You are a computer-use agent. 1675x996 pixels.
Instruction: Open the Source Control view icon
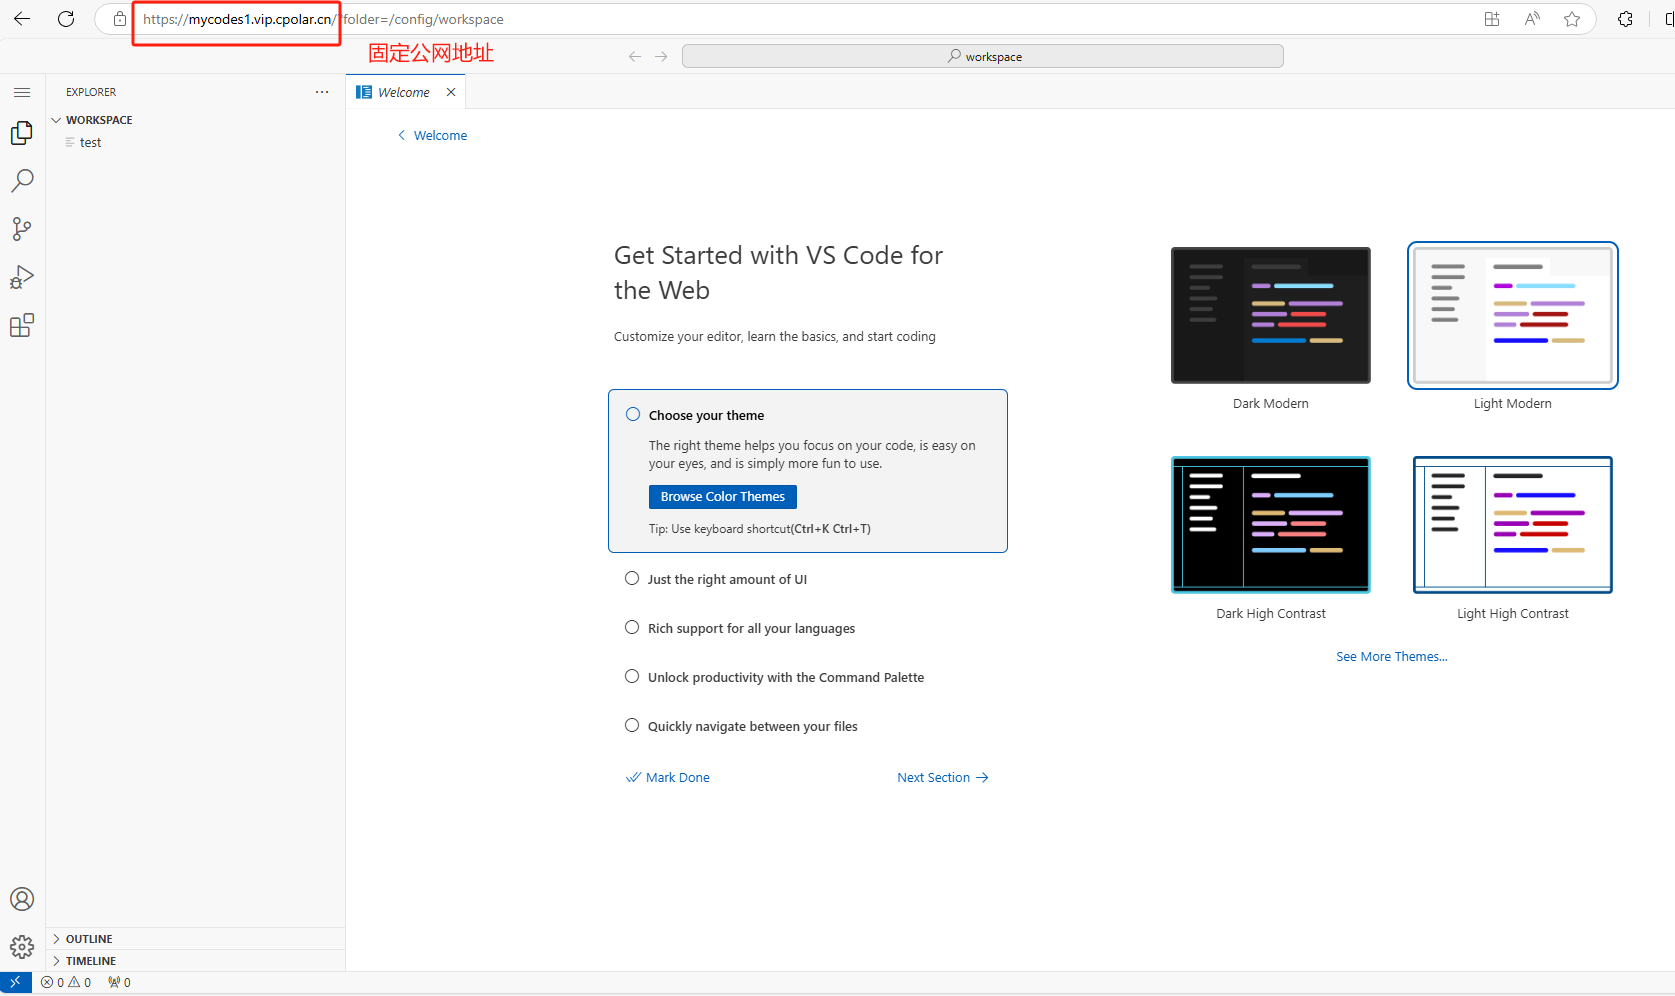22,229
